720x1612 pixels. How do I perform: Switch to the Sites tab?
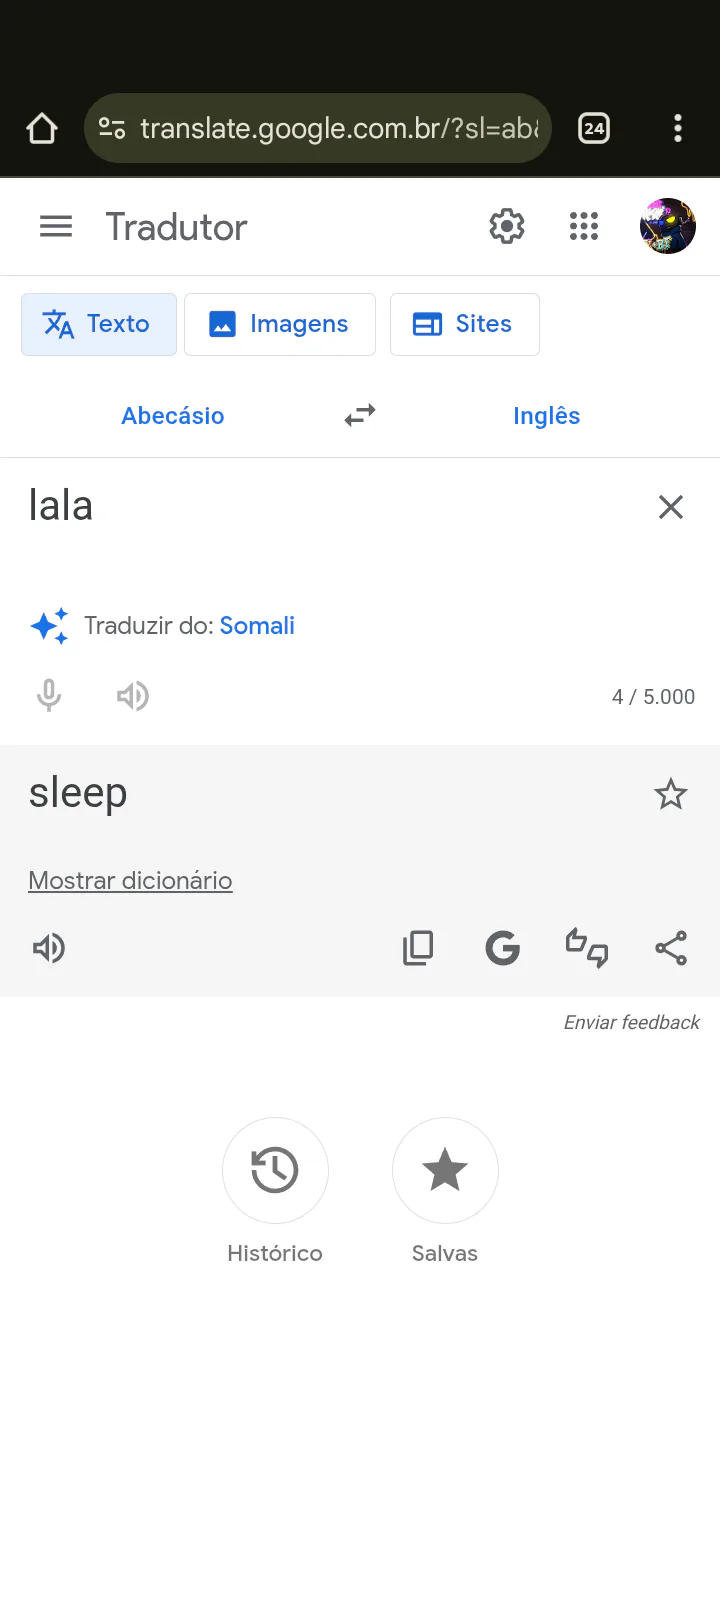tap(465, 324)
